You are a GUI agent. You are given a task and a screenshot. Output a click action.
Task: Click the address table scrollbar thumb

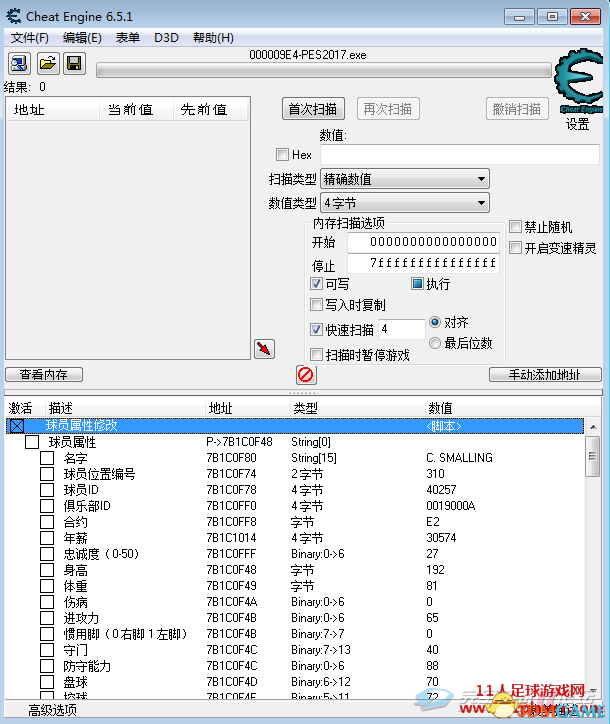pyautogui.click(x=592, y=456)
